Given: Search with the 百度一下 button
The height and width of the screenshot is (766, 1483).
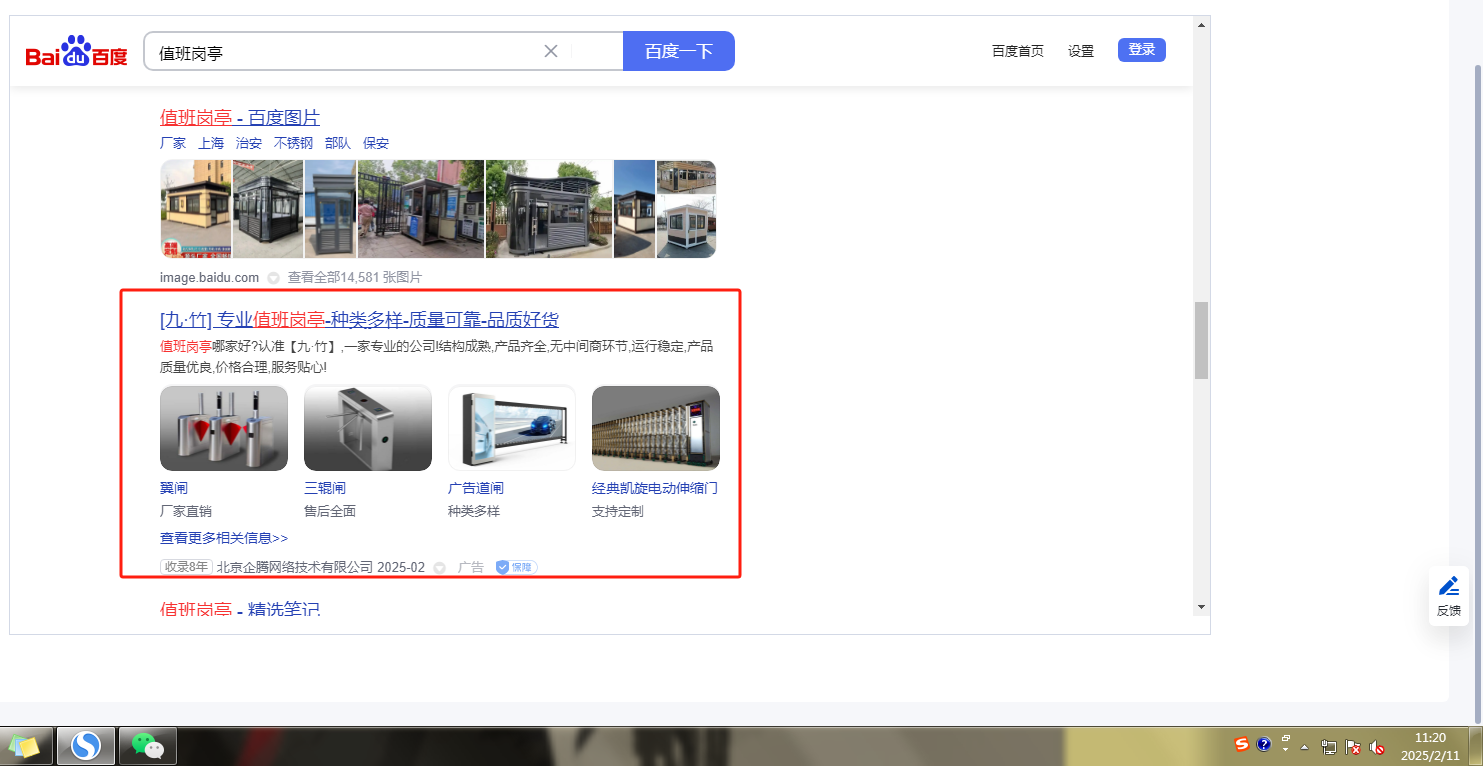Looking at the screenshot, I should point(679,51).
